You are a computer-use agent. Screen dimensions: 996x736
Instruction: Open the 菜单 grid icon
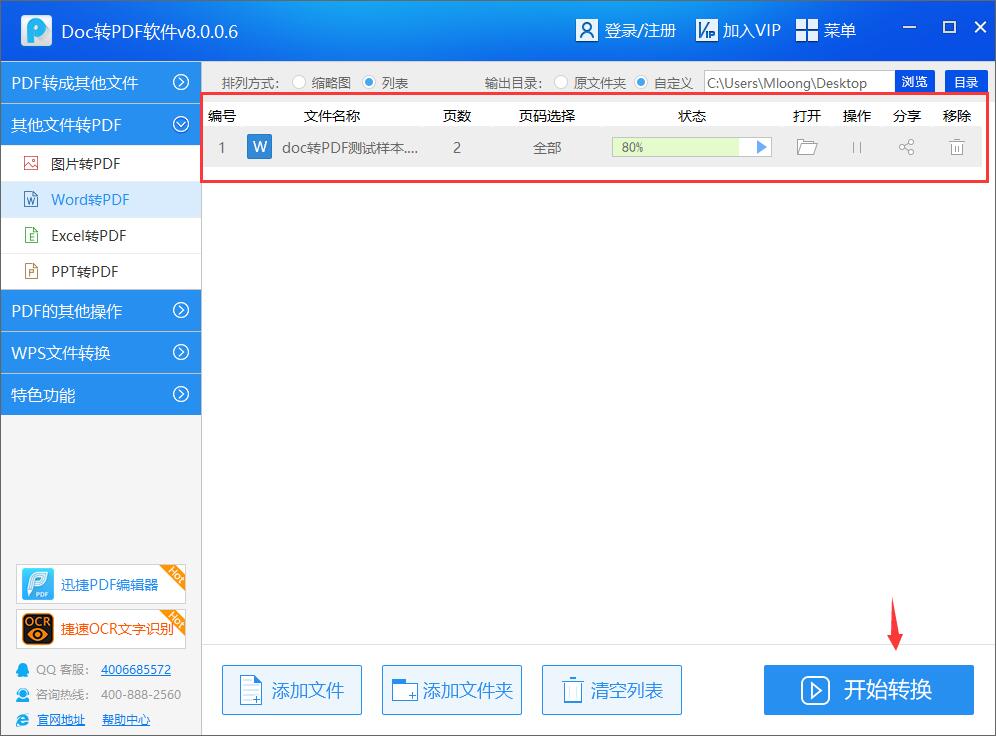click(807, 30)
